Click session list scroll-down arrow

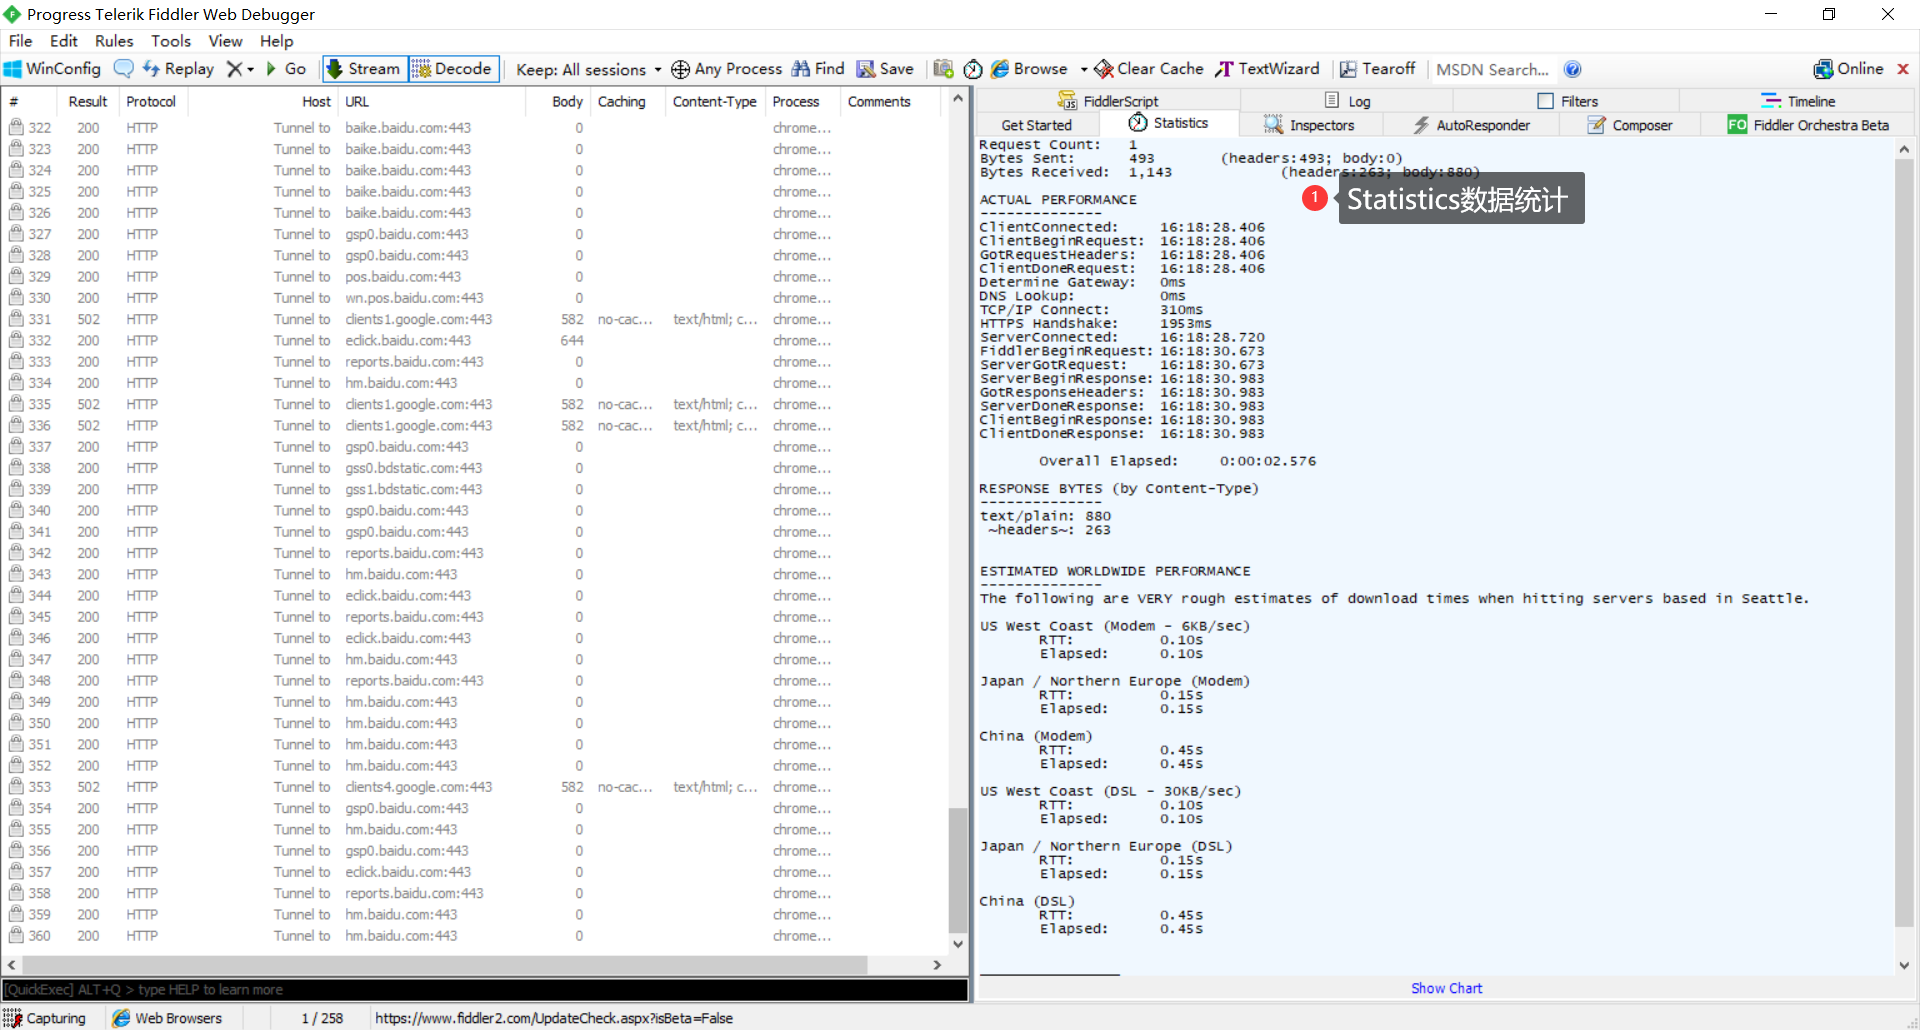(x=958, y=943)
